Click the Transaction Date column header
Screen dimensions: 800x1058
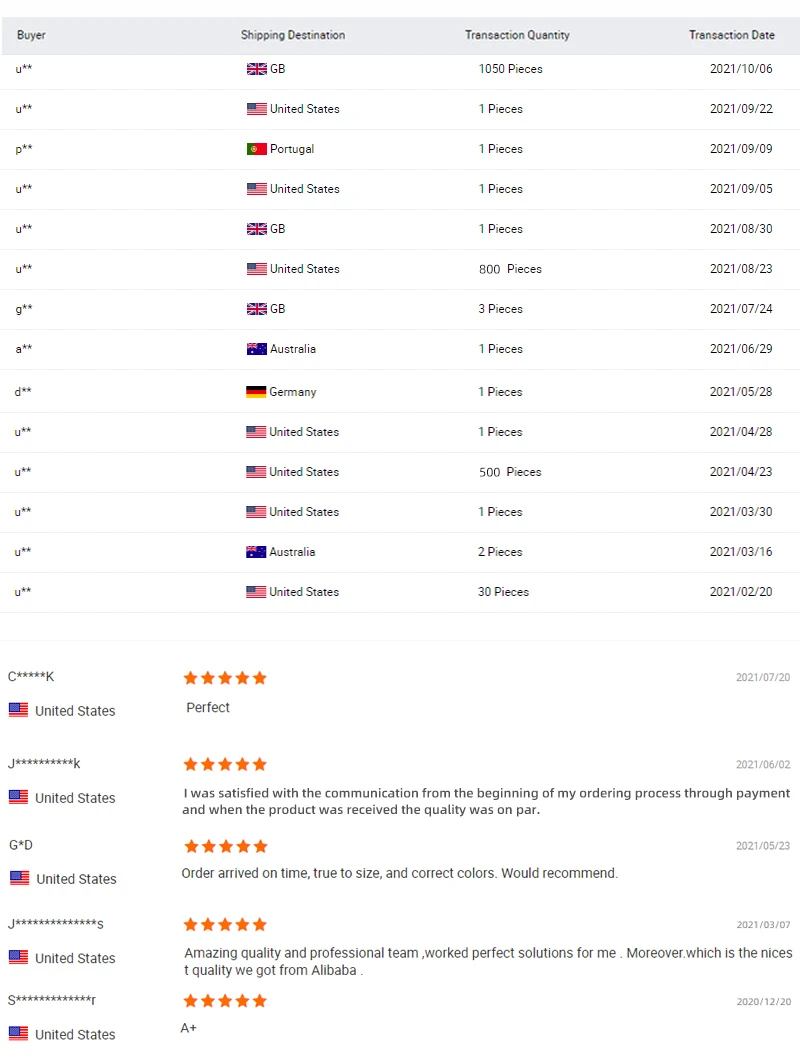732,35
